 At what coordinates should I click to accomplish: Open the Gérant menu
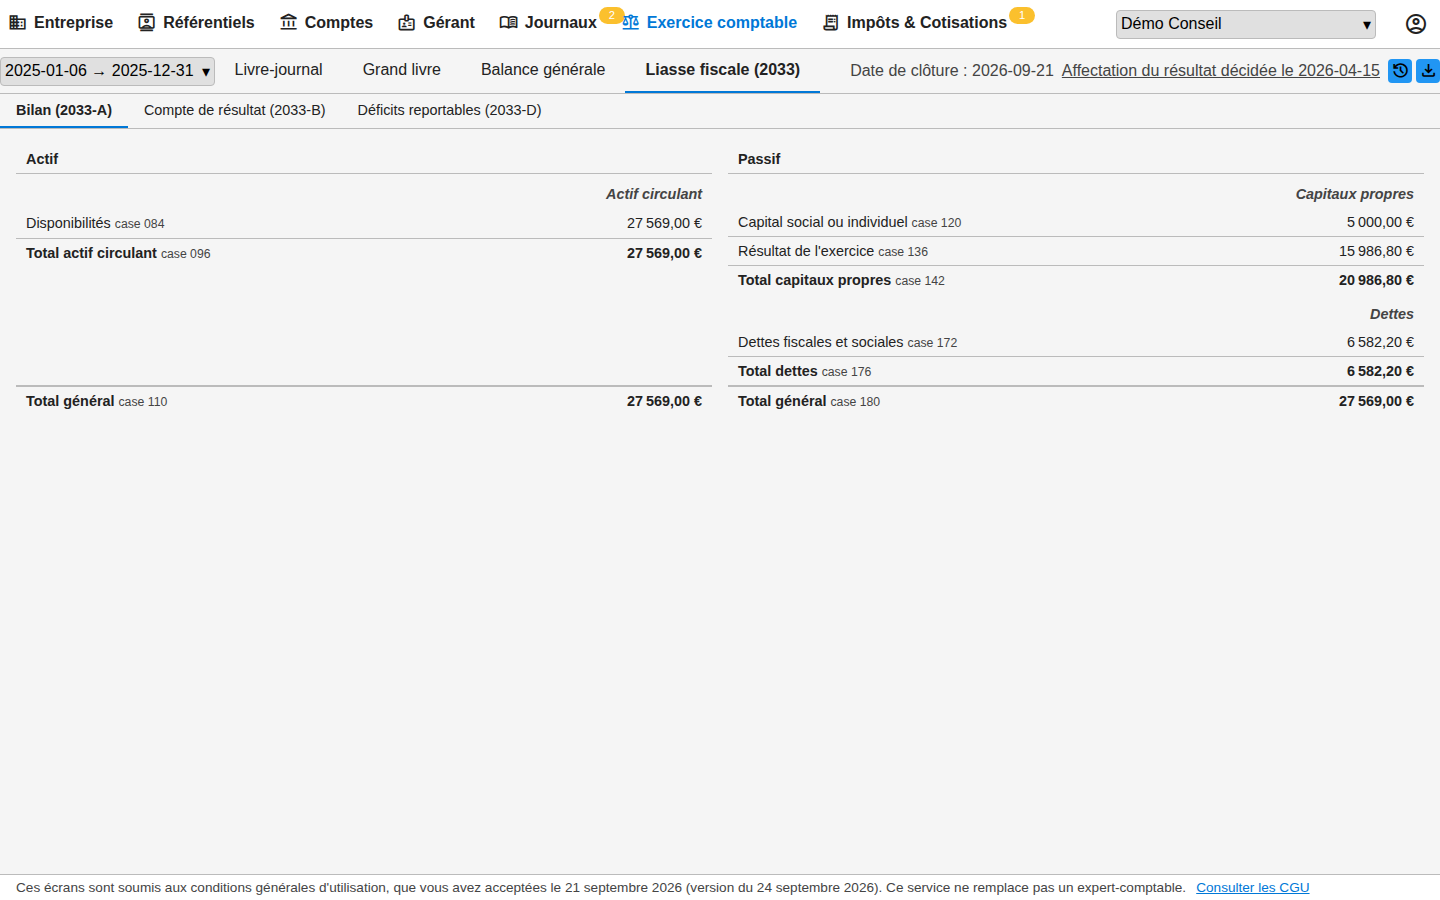click(436, 22)
